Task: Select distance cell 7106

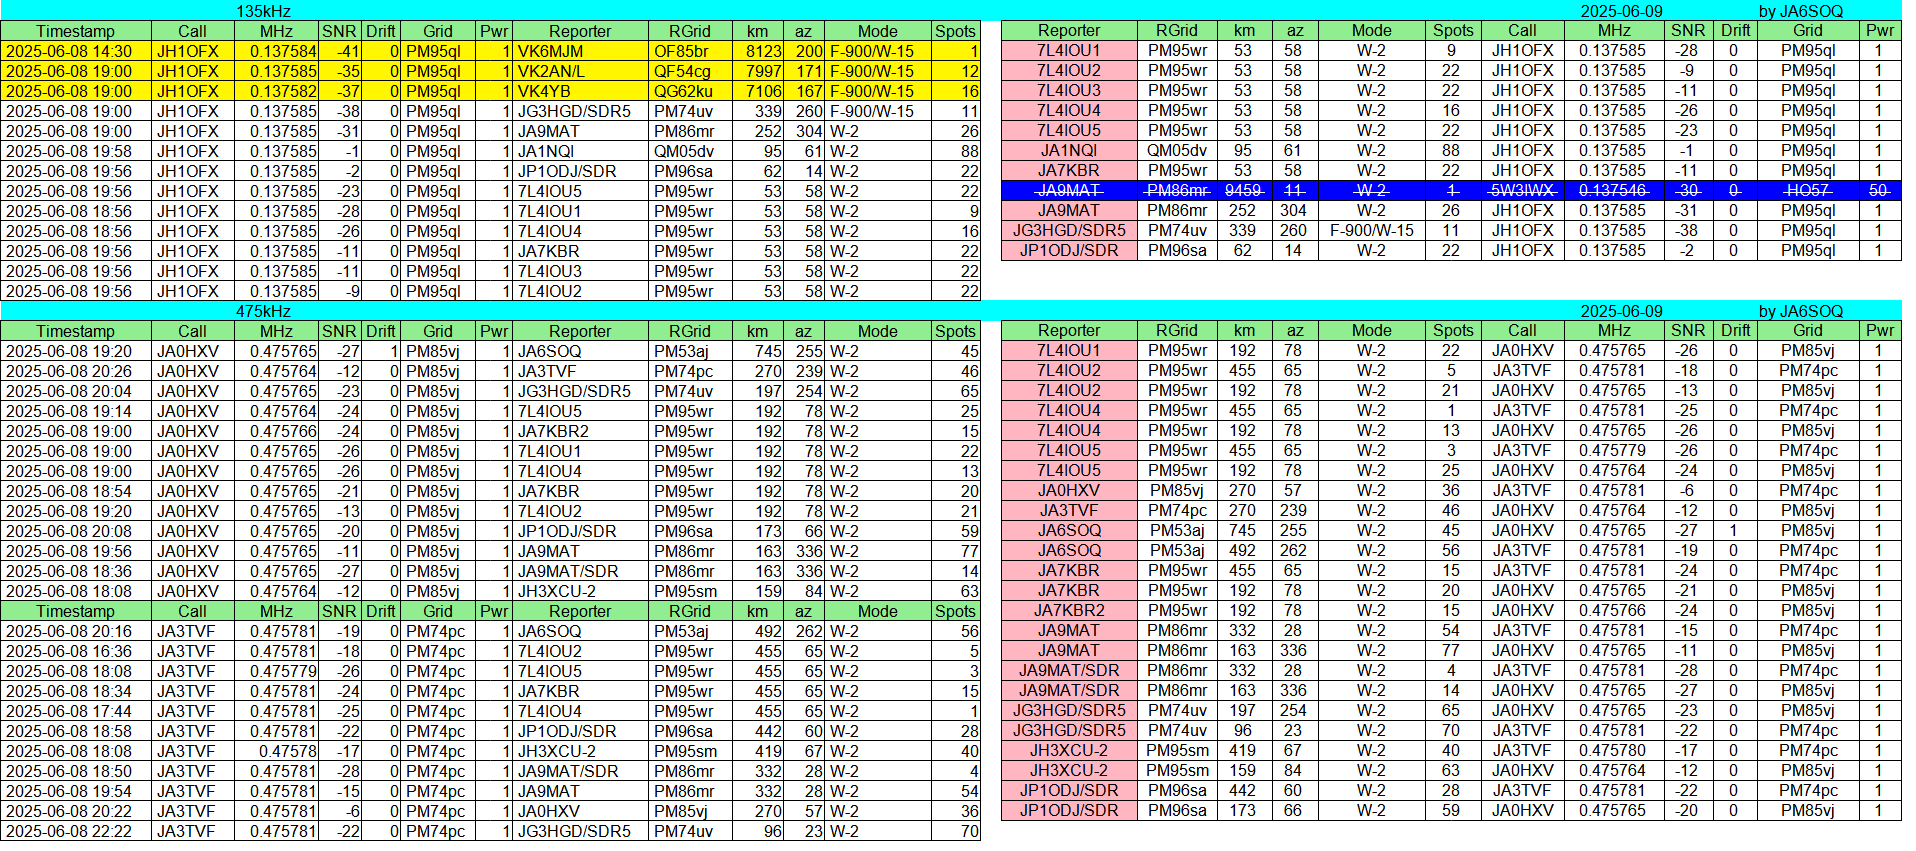Action: coord(758,91)
